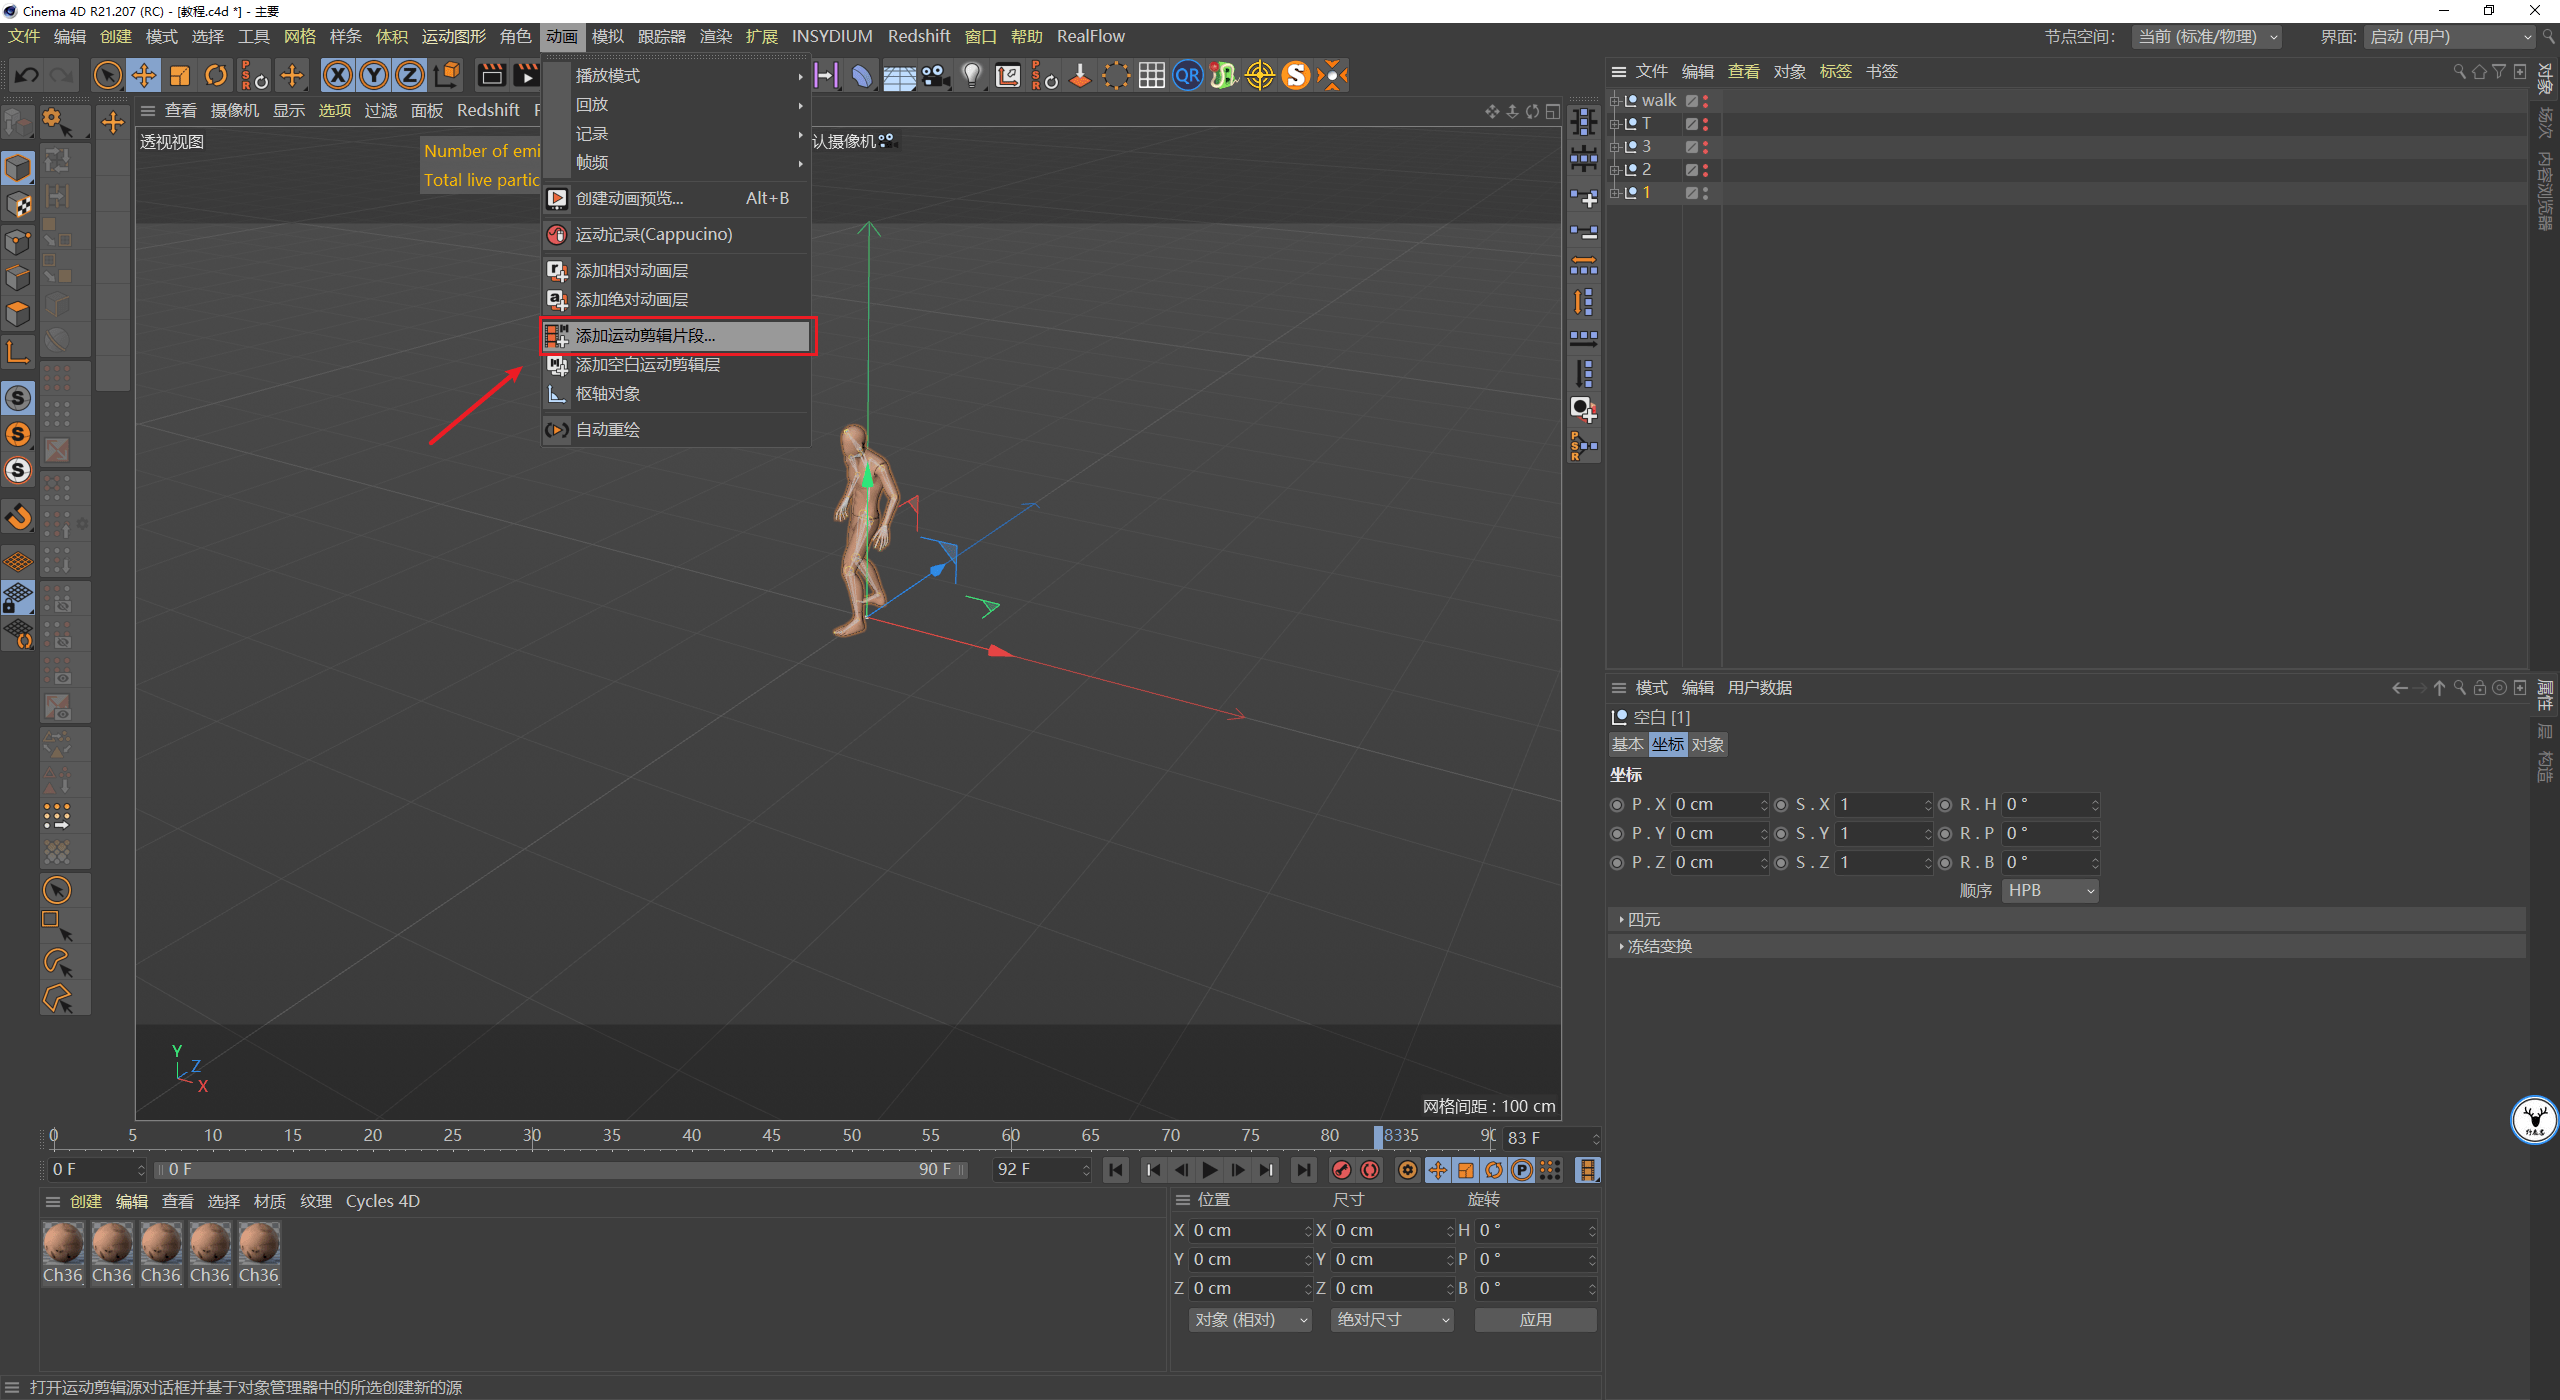Toggle the Z axis lock button
Image resolution: width=2560 pixels, height=1400 pixels.
pos(410,75)
